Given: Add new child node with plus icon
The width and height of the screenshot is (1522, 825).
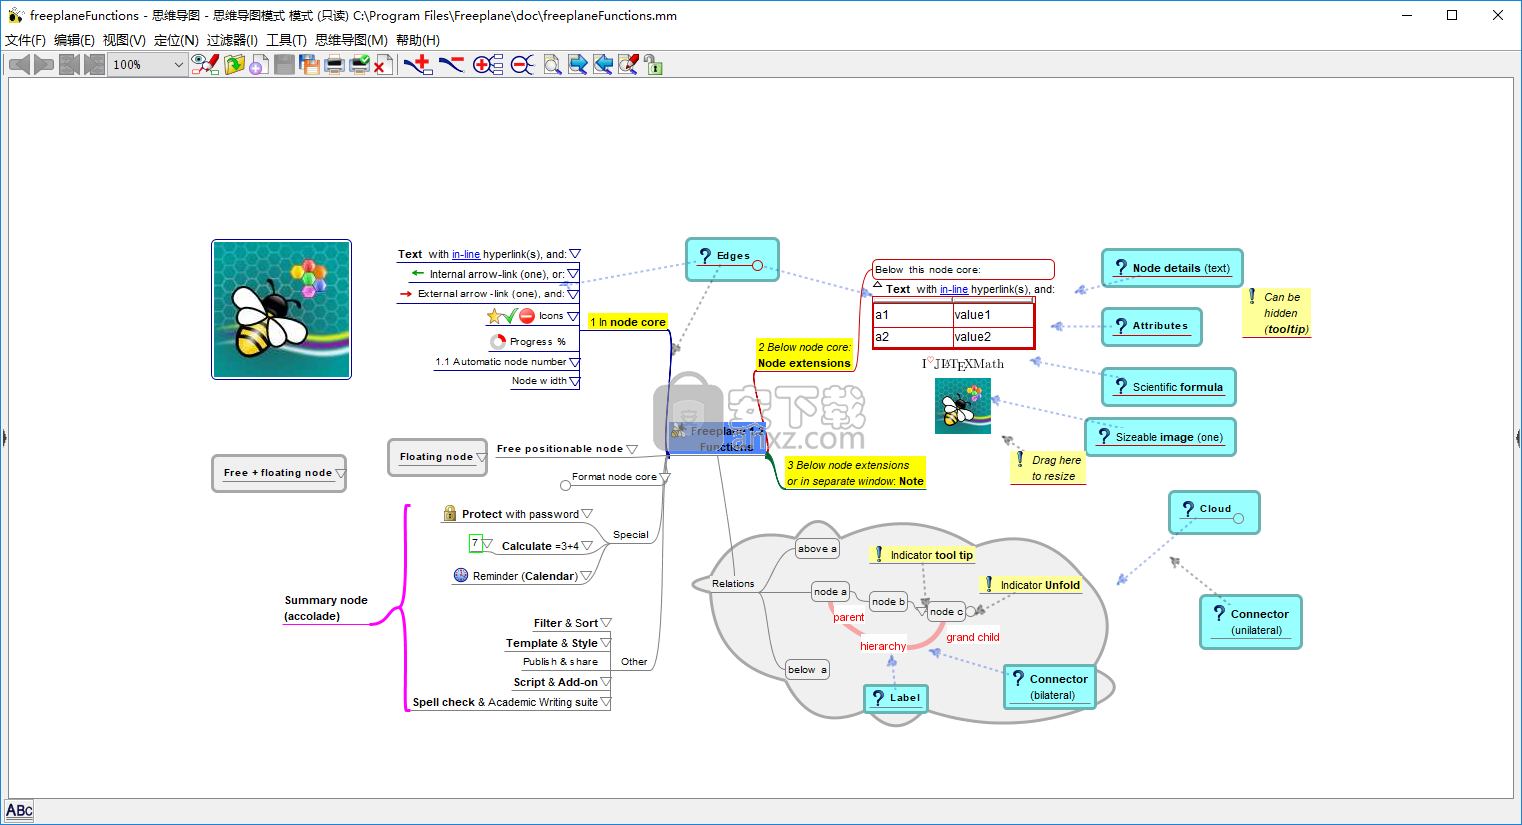Looking at the screenshot, I should (418, 65).
